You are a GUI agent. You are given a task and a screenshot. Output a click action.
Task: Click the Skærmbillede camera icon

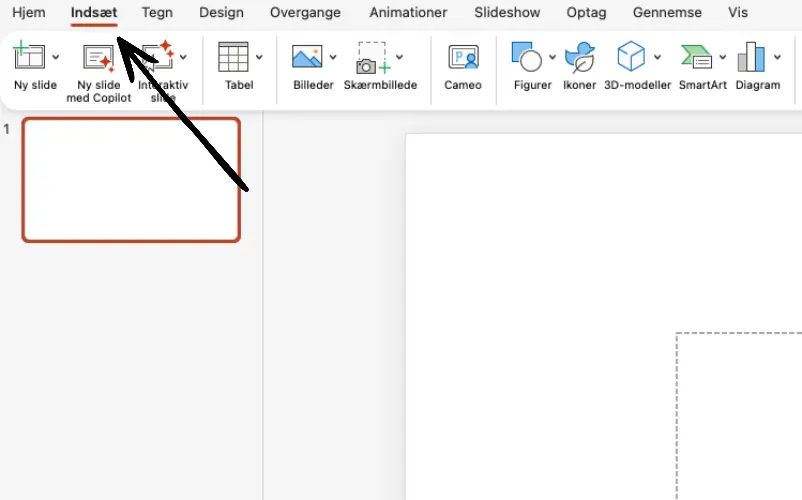tap(373, 58)
